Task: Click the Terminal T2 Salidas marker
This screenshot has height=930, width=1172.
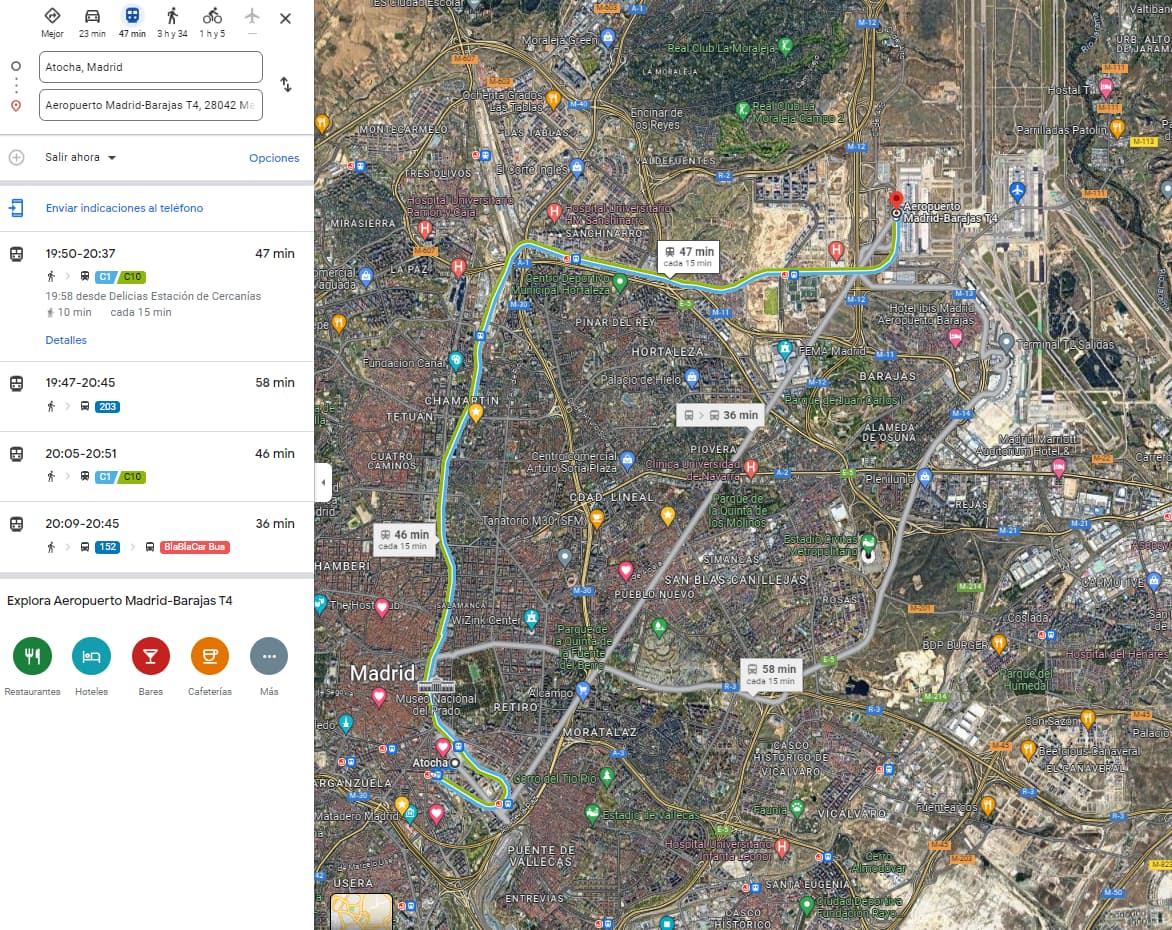Action: click(x=1007, y=343)
